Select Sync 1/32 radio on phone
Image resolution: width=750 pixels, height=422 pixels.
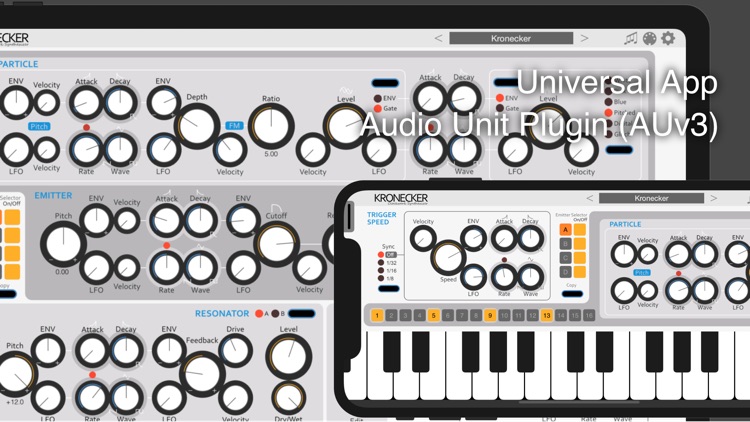pyautogui.click(x=381, y=263)
